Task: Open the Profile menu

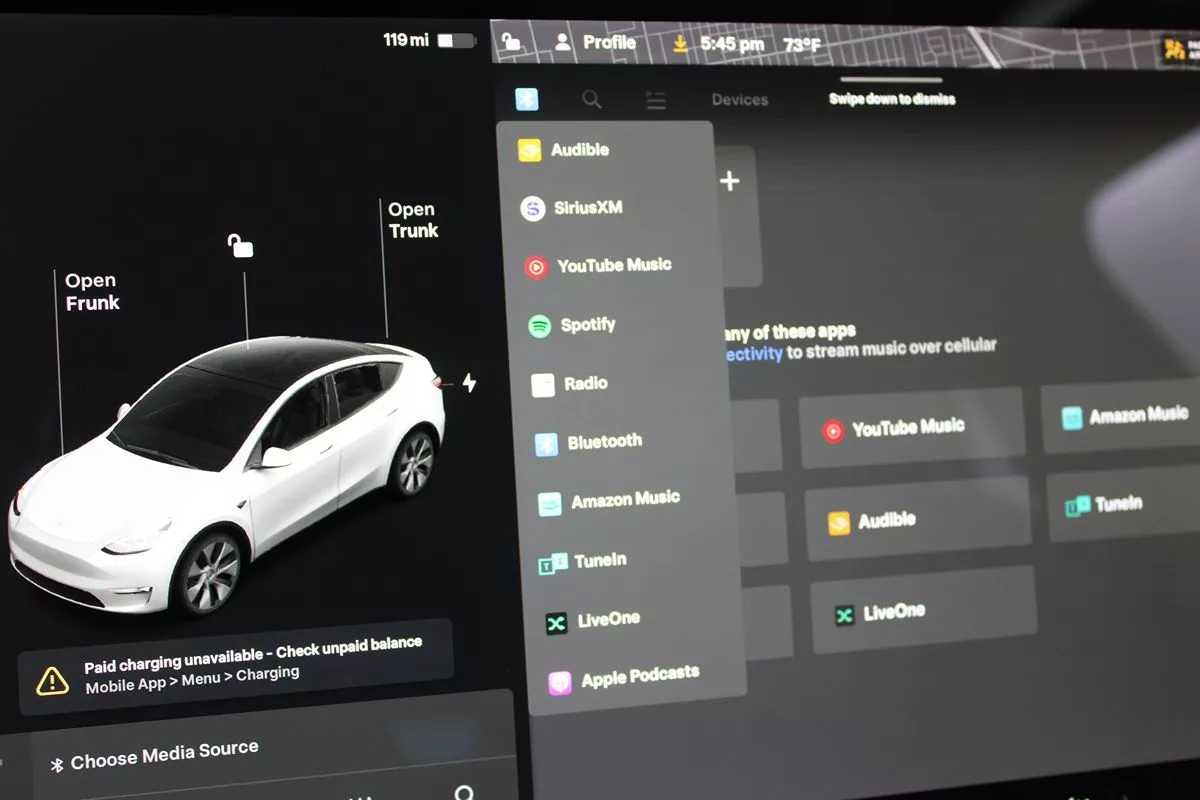Action: [597, 43]
